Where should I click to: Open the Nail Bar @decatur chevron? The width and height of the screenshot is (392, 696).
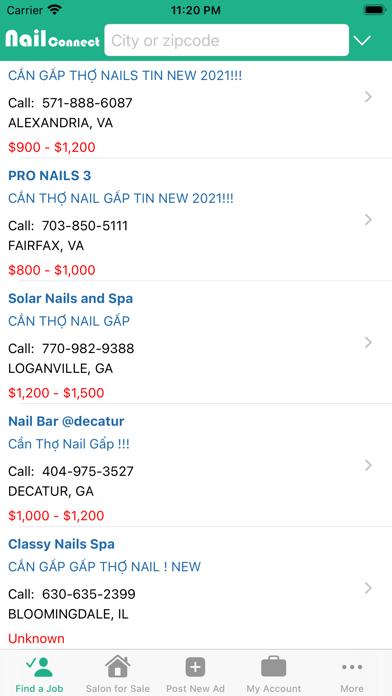(x=368, y=465)
